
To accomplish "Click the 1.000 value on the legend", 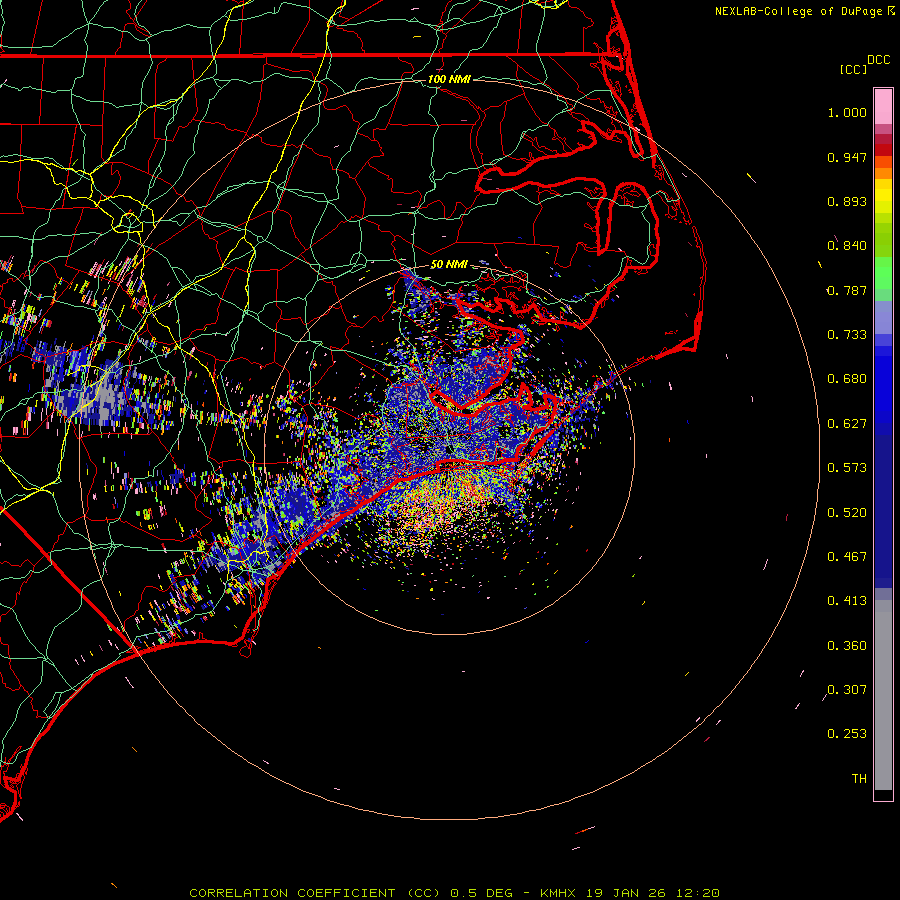I will coord(847,112).
